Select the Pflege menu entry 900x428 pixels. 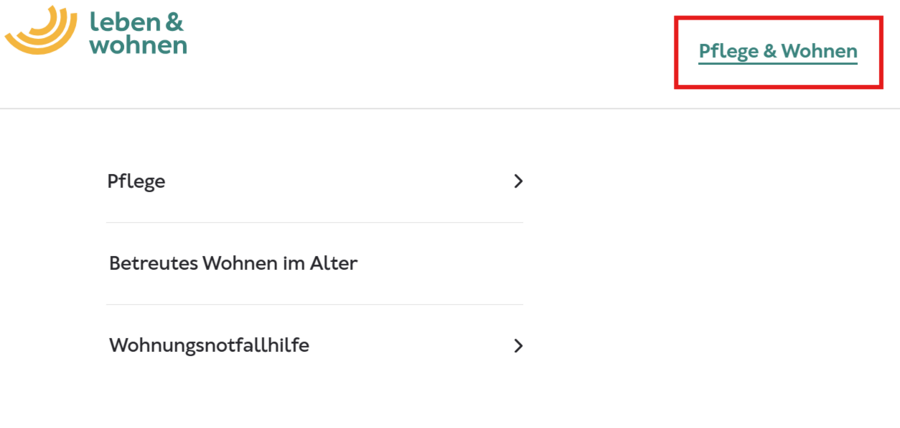136,181
